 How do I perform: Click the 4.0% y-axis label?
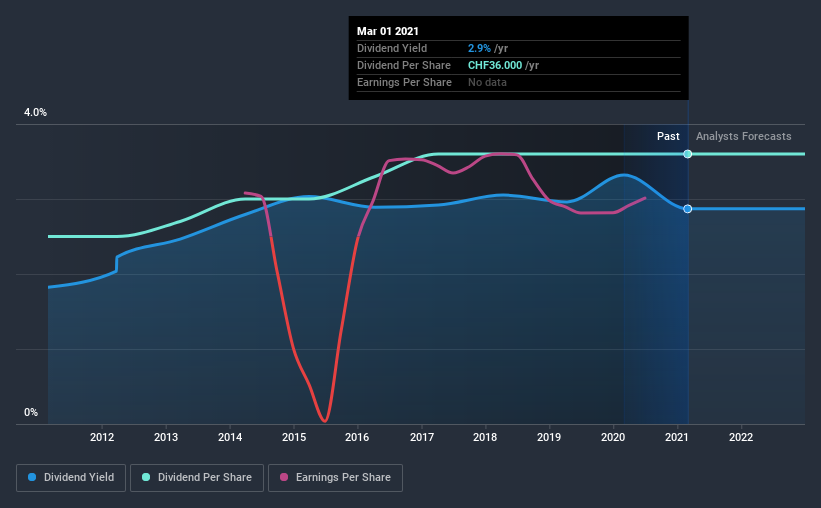(35, 113)
